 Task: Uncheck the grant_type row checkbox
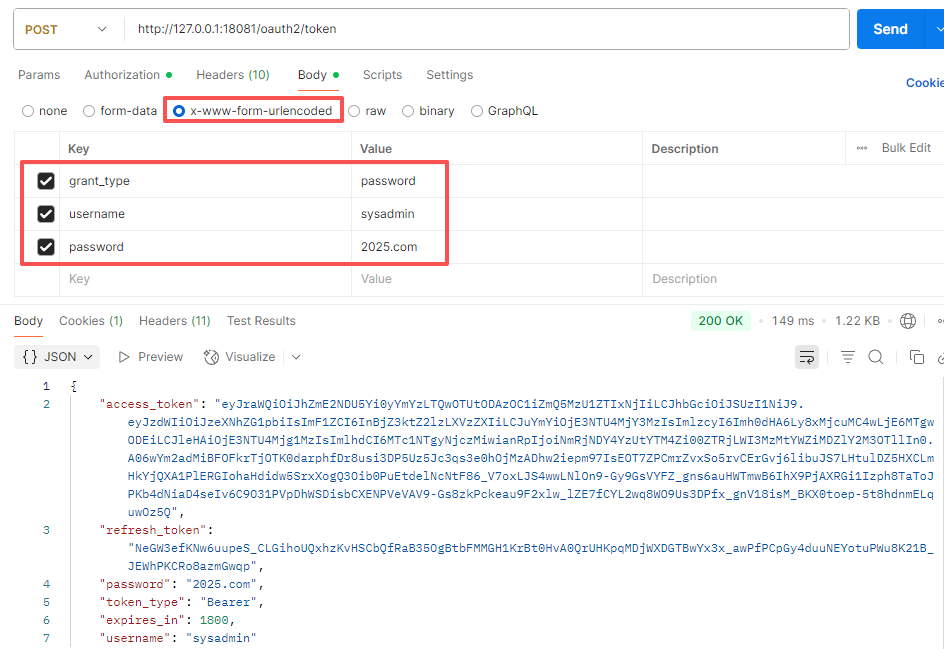coord(46,181)
